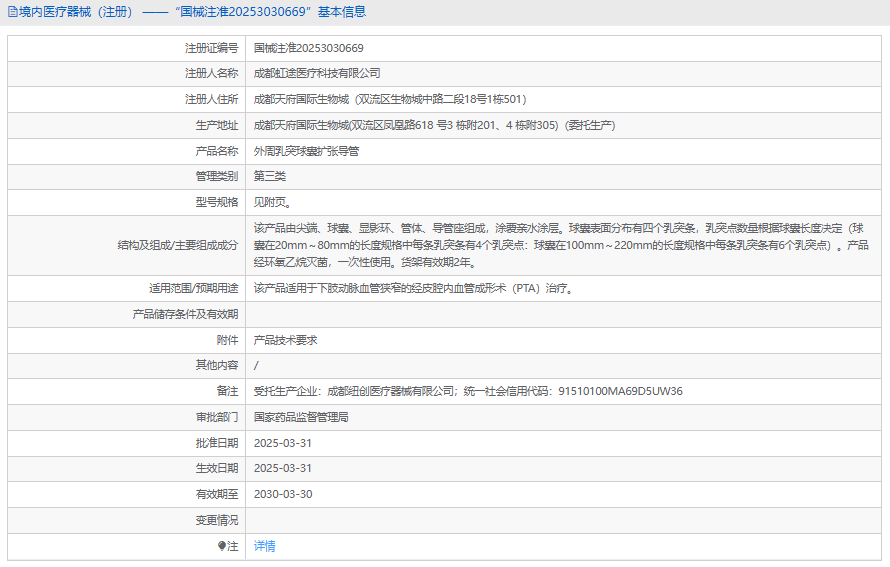Click the production address 生产地址 value
This screenshot has width=890, height=567.
(434, 125)
